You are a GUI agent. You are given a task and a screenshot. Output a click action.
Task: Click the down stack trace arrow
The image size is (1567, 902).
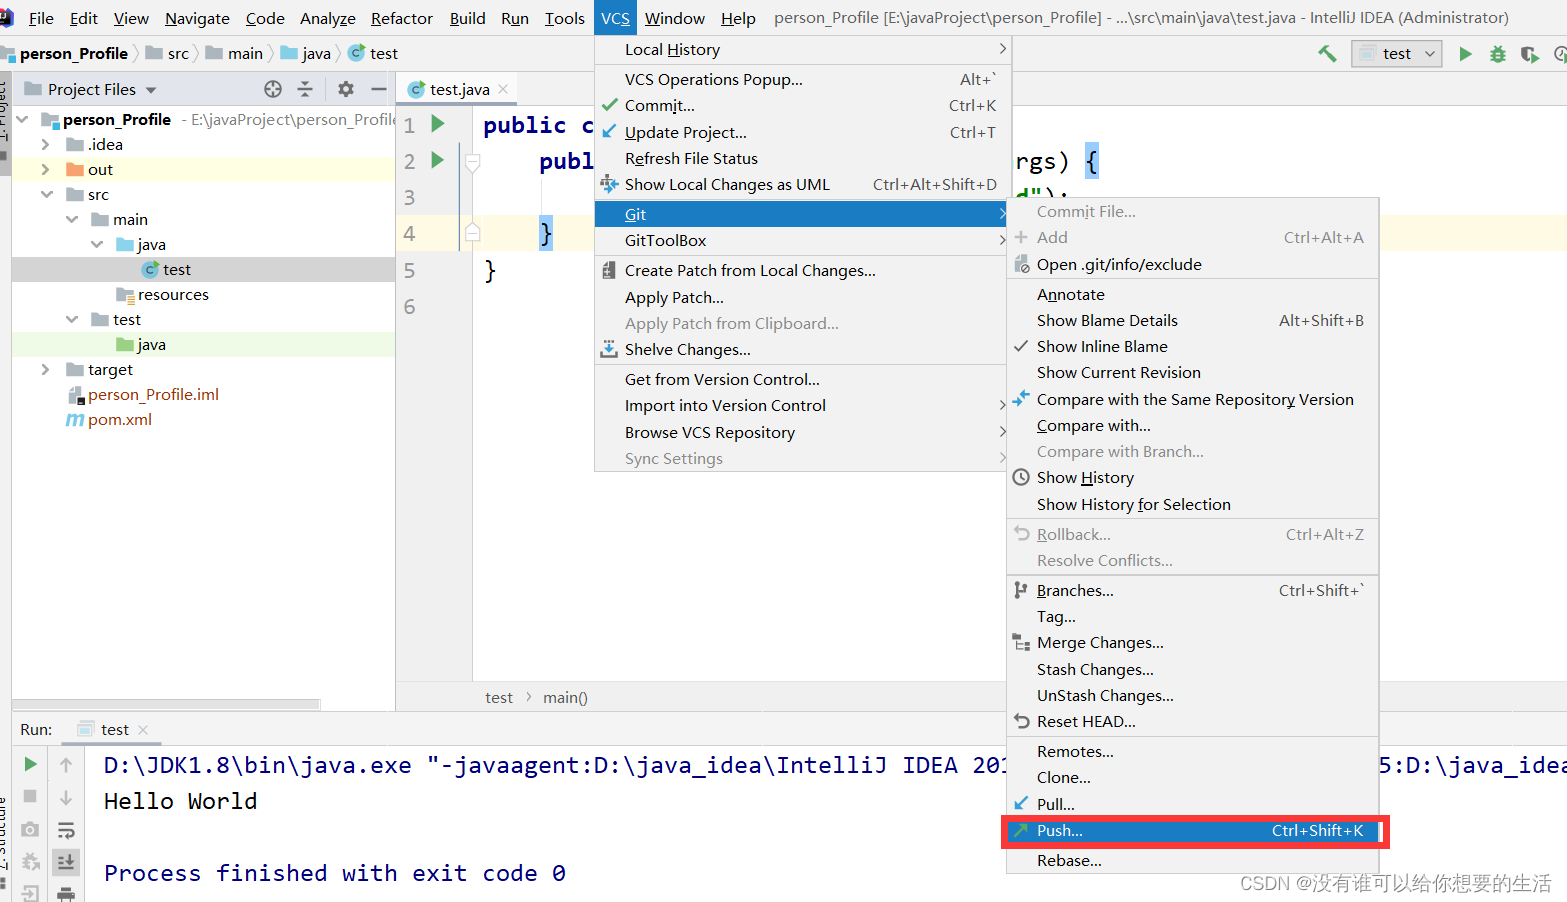(66, 797)
